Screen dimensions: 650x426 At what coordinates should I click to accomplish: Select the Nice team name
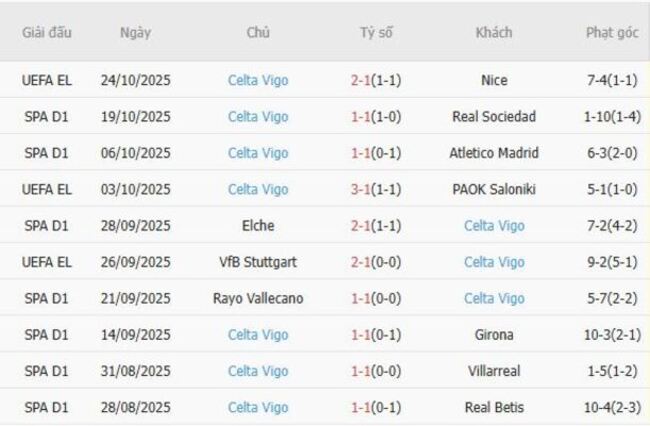(x=494, y=81)
